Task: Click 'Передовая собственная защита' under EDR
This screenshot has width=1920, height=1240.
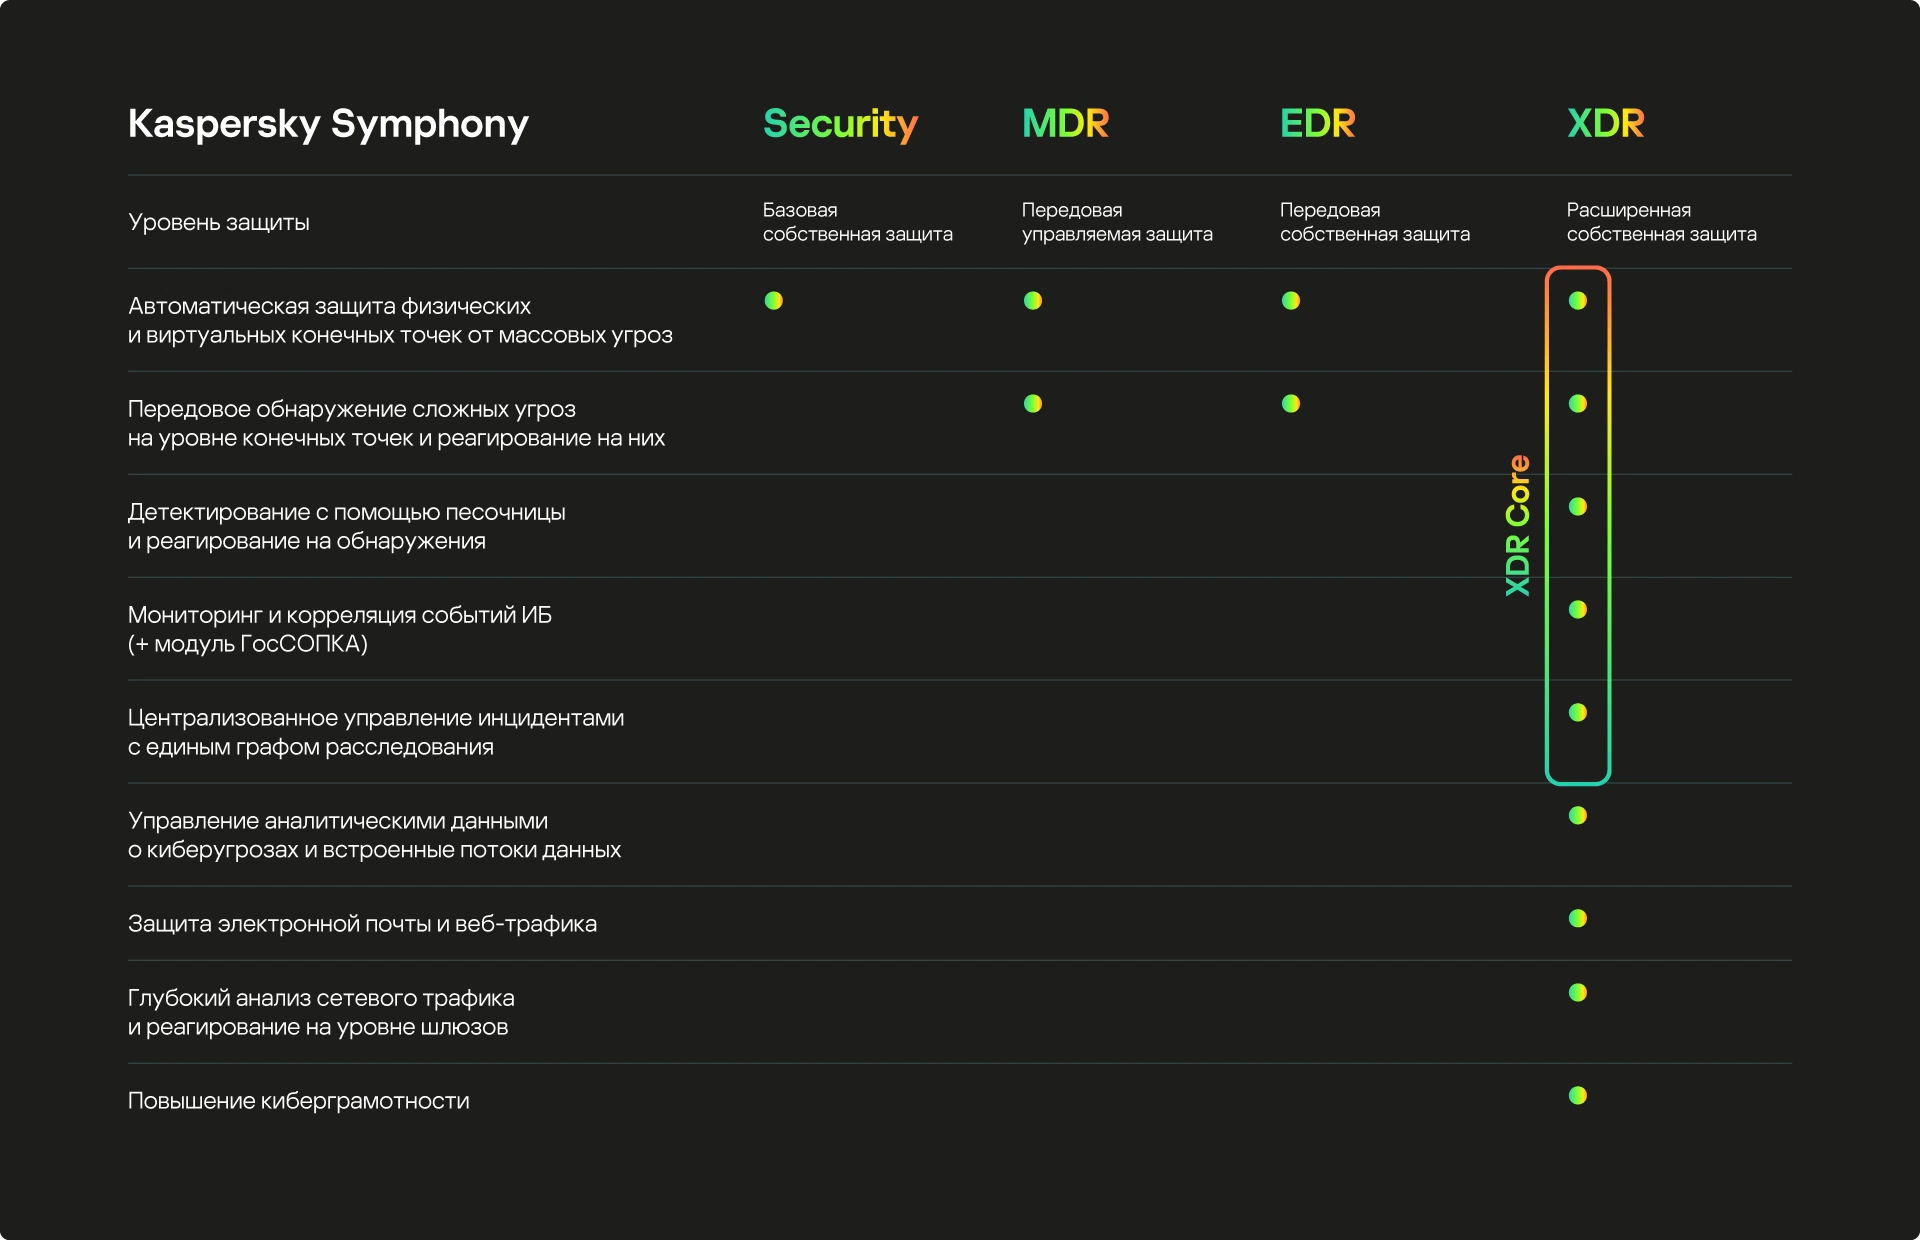Action: pyautogui.click(x=1375, y=222)
